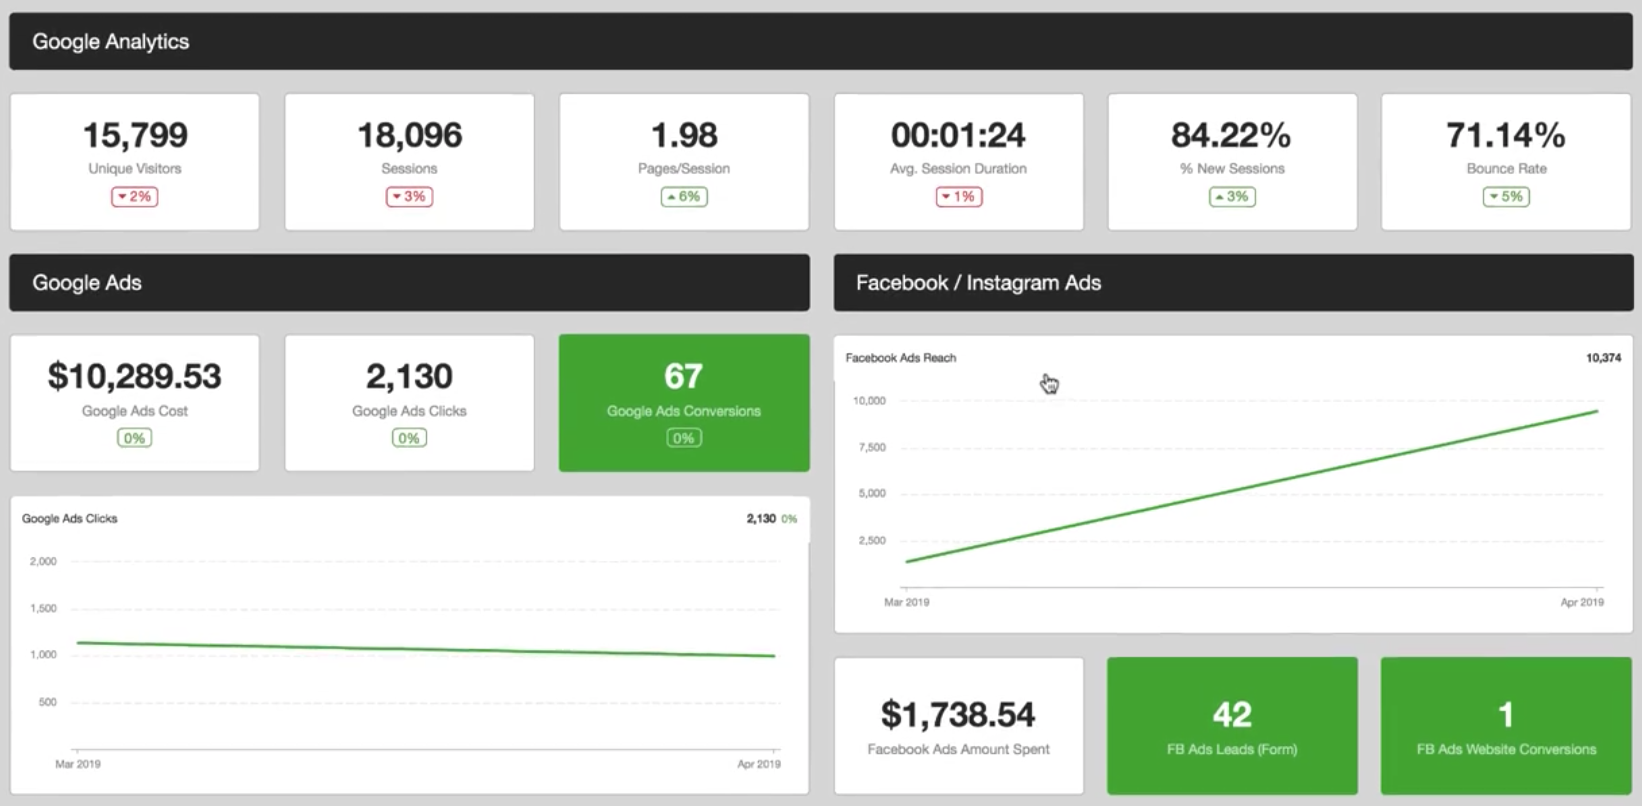The image size is (1642, 806).
Task: Click the Google Ads Clicks 2,130 card value
Action: (x=409, y=376)
